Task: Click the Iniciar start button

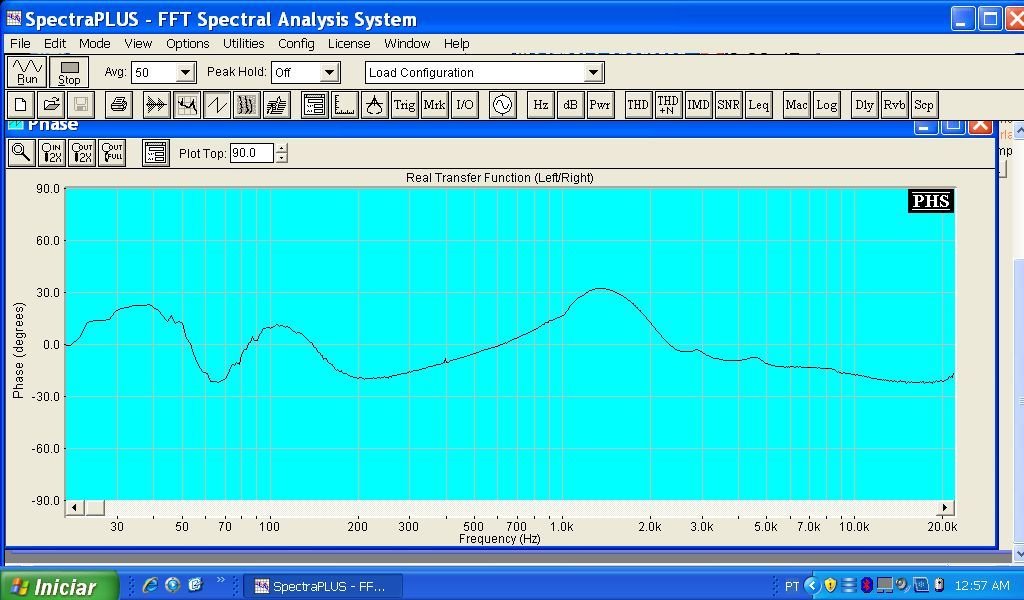Action: point(58,587)
